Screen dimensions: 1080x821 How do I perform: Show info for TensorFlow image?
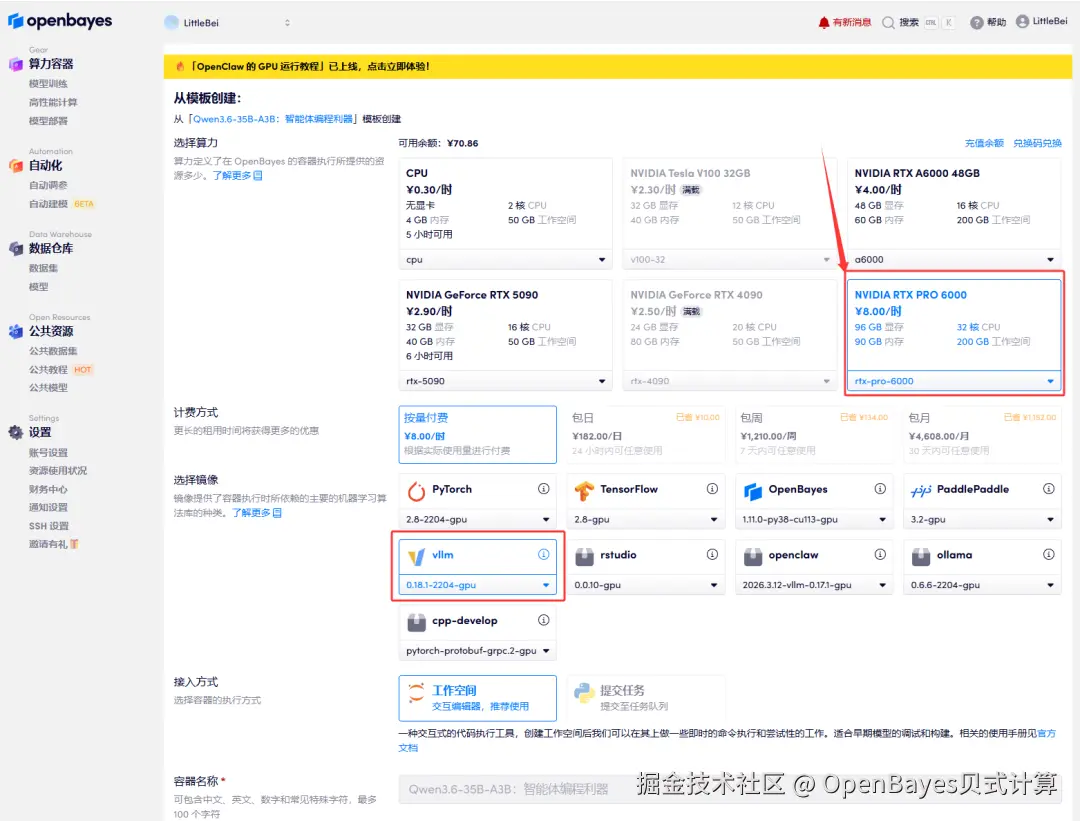[712, 489]
